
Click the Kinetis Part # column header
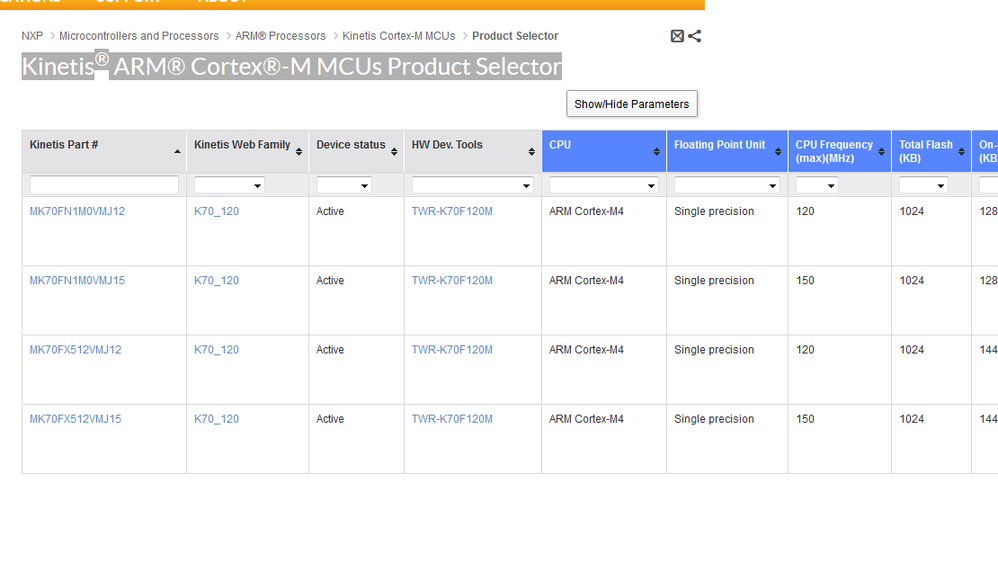click(x=104, y=152)
